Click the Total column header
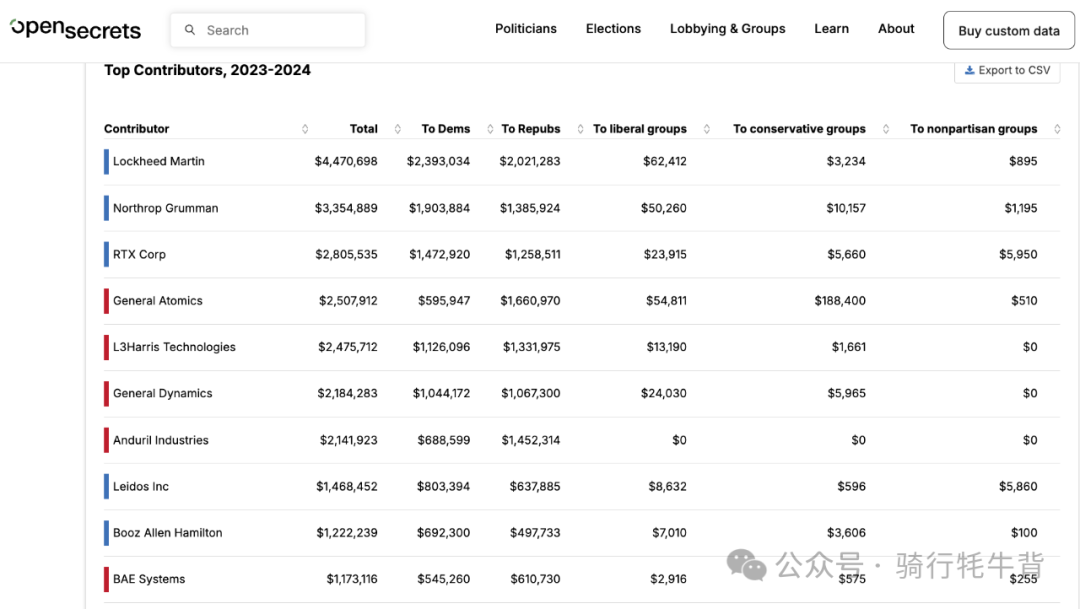This screenshot has width=1080, height=609. coord(364,129)
